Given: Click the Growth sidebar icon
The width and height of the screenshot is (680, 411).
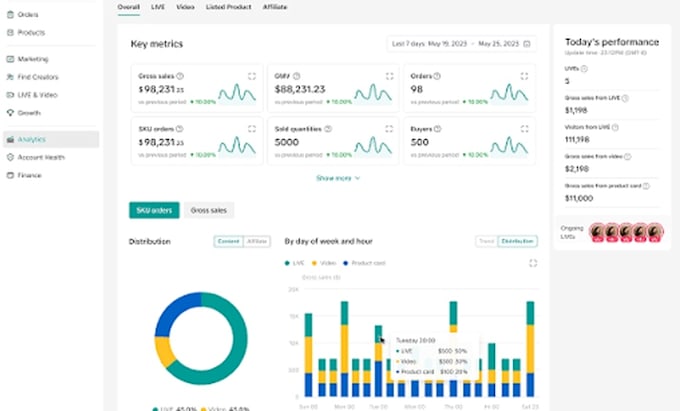Looking at the screenshot, I should pos(10,113).
